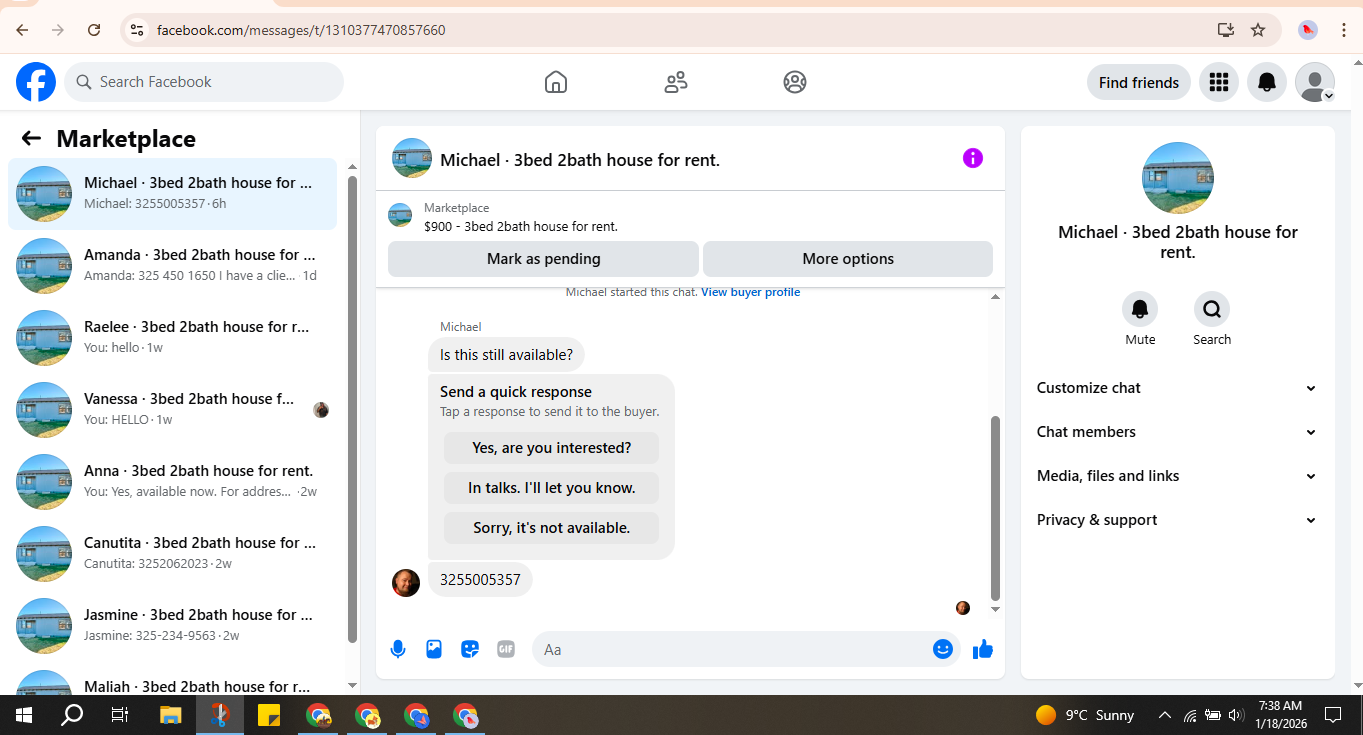
Task: Expand Chat members section
Action: [x=1177, y=432]
